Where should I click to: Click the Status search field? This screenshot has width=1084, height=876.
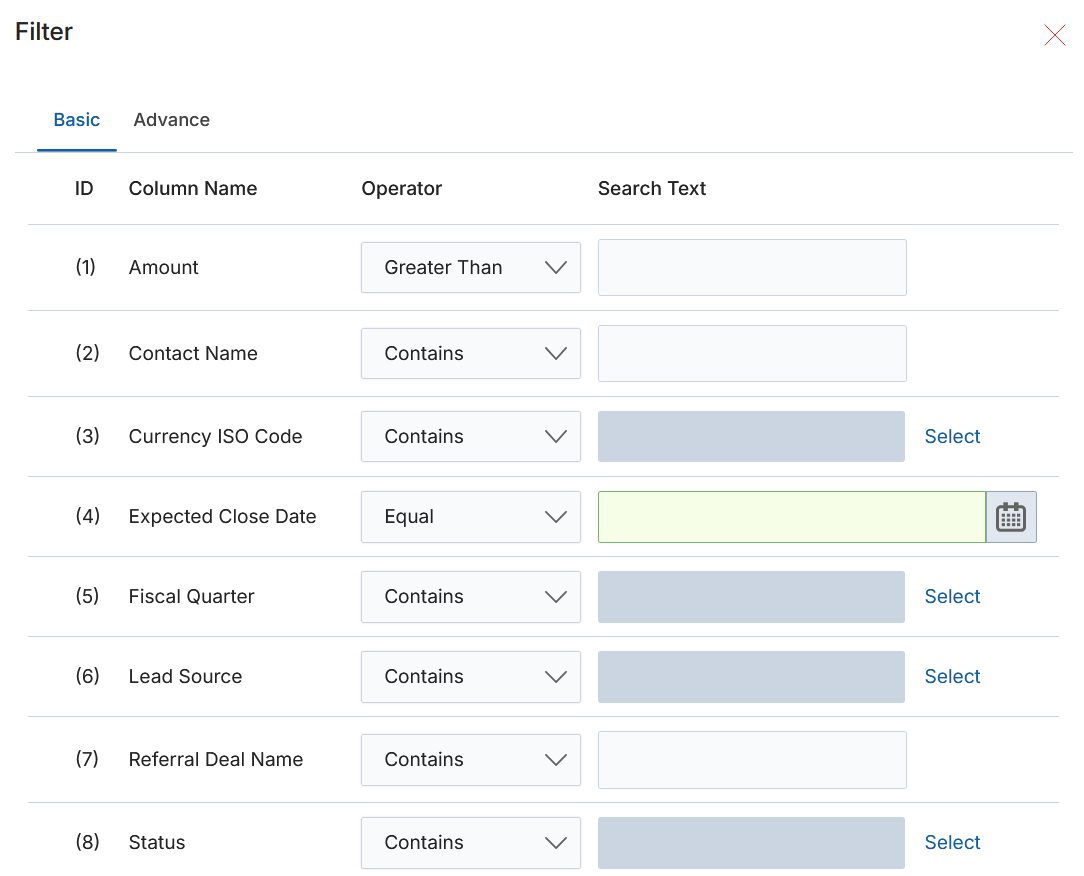pyautogui.click(x=751, y=843)
